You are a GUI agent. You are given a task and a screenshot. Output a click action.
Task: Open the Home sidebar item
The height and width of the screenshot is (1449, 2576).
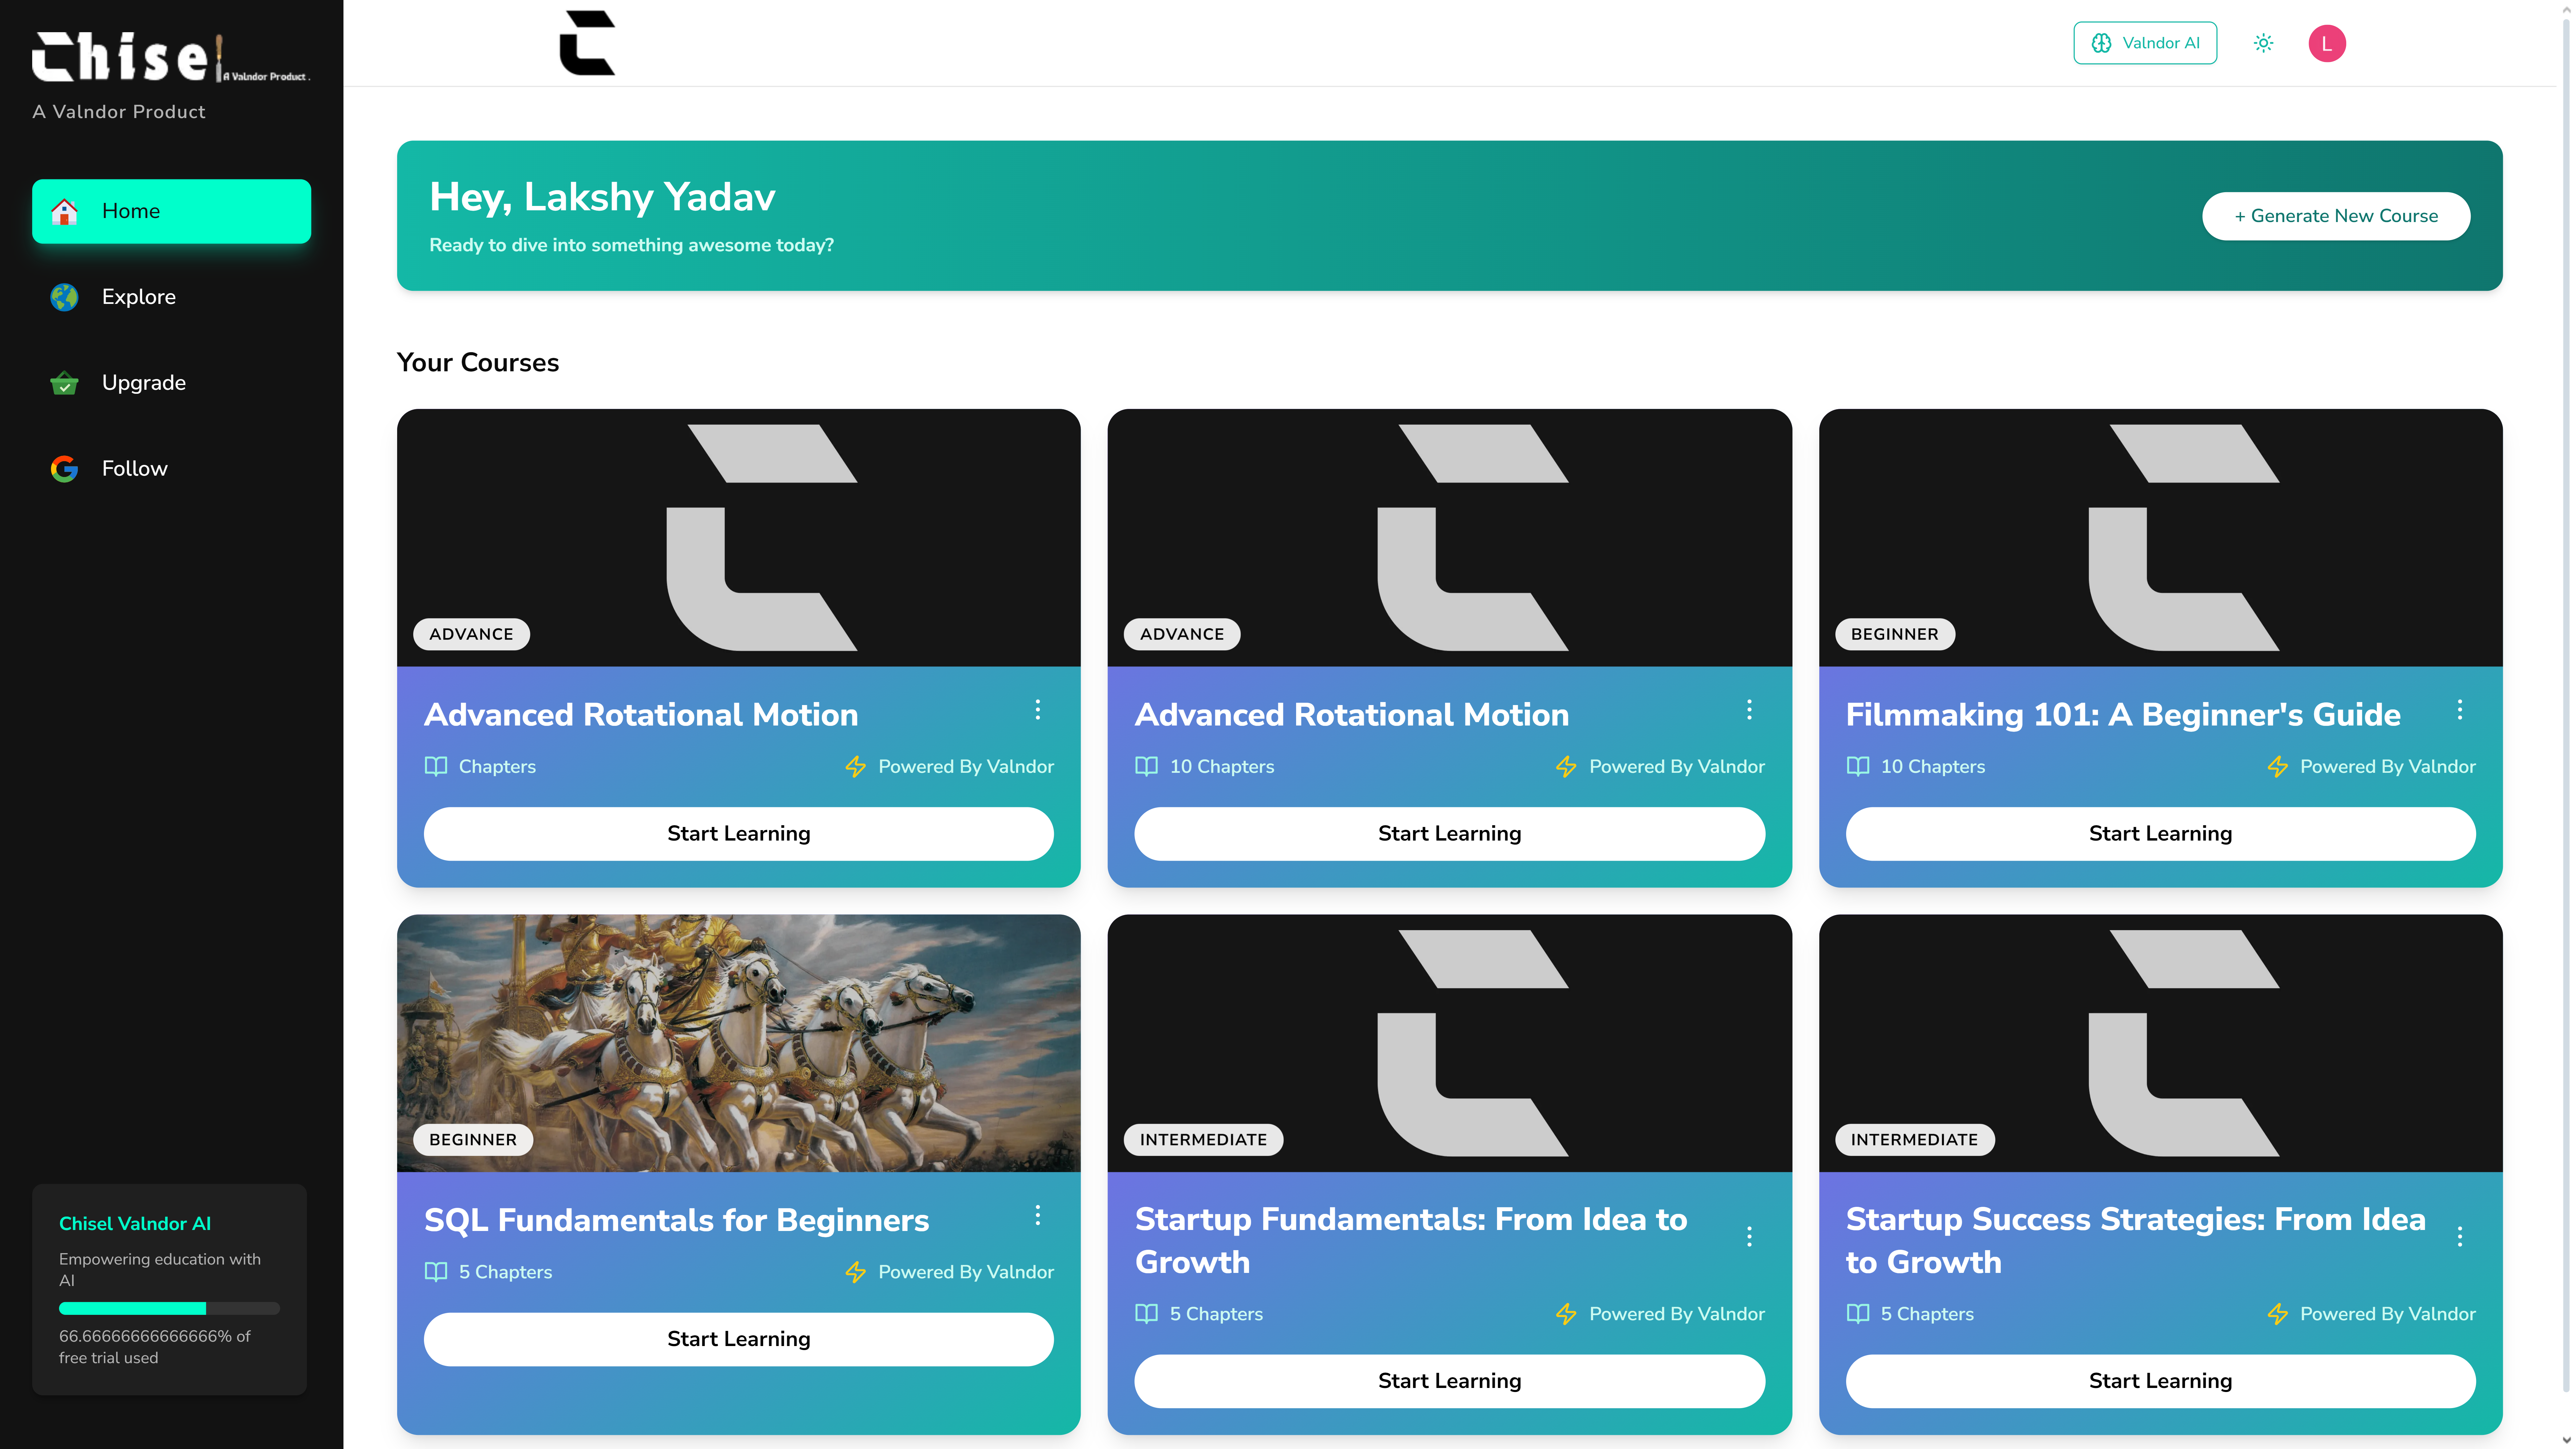tap(171, 211)
